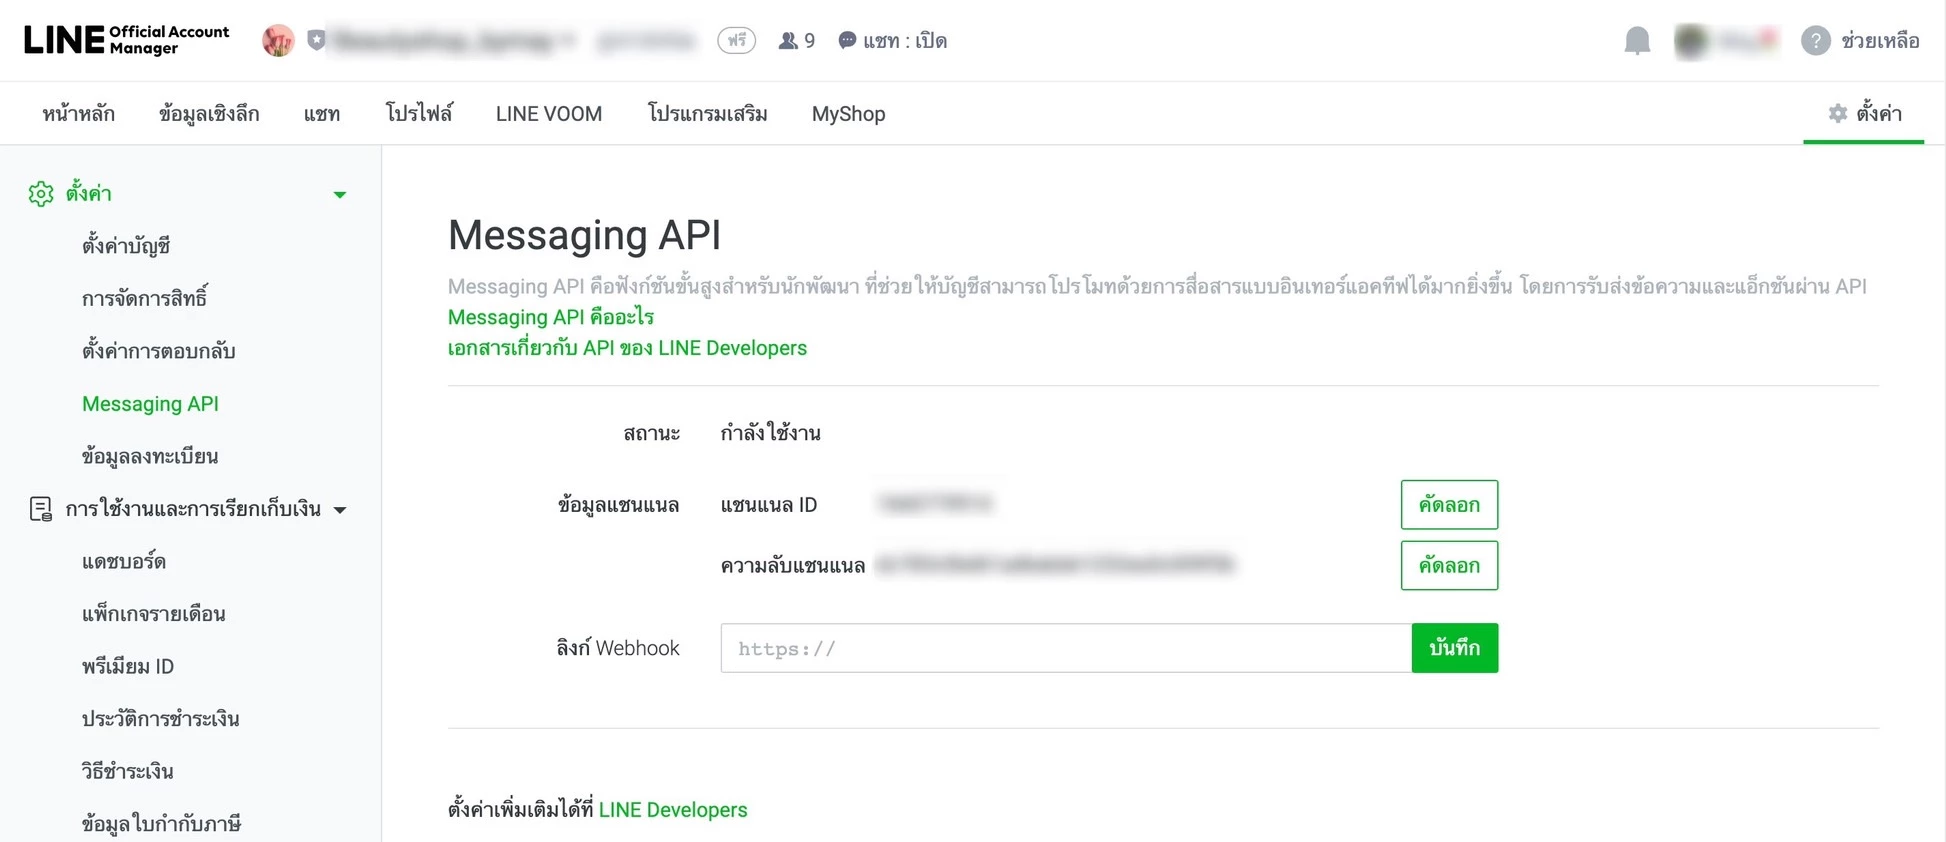Viewport: 1946px width, 842px height.
Task: Click the billing document icon in sidebar
Action: point(41,509)
